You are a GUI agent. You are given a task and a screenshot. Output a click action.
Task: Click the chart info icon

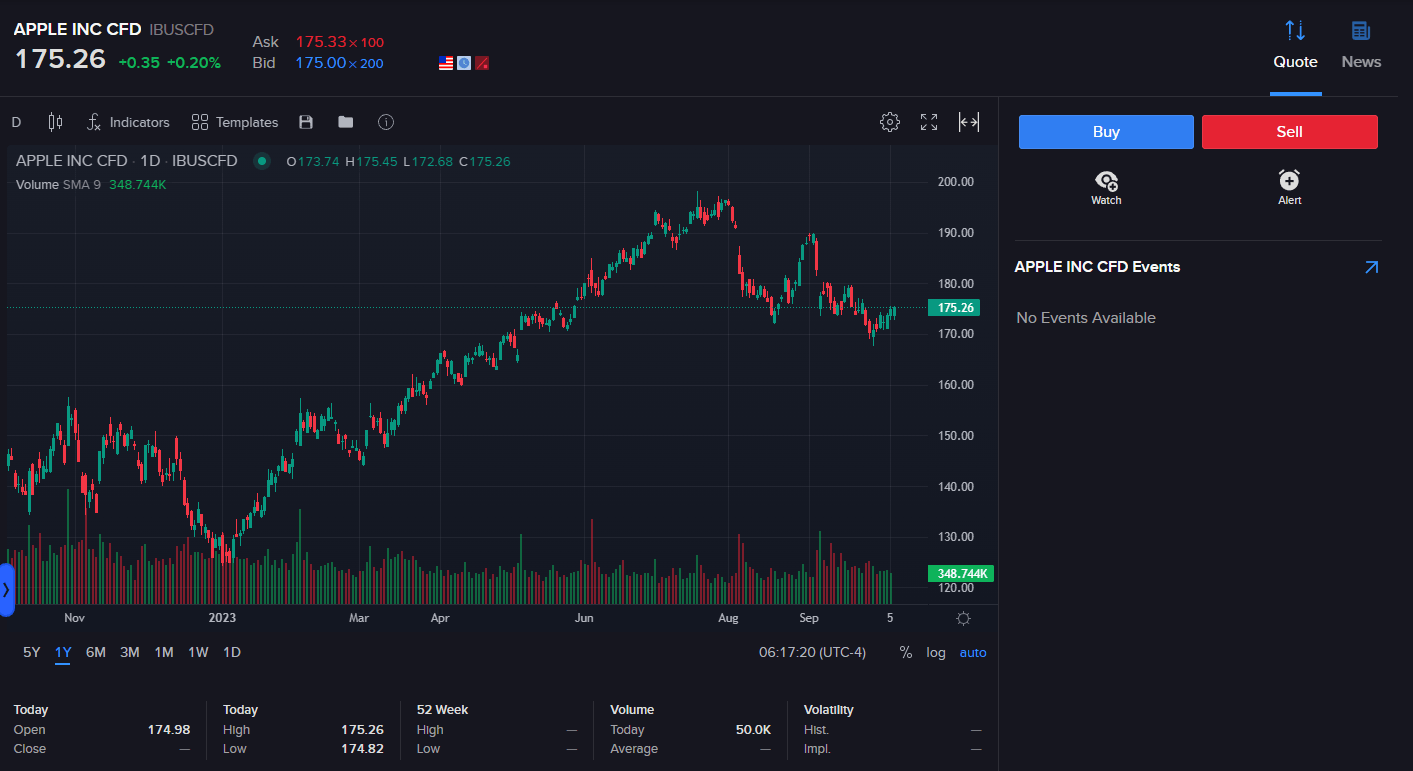click(x=386, y=122)
